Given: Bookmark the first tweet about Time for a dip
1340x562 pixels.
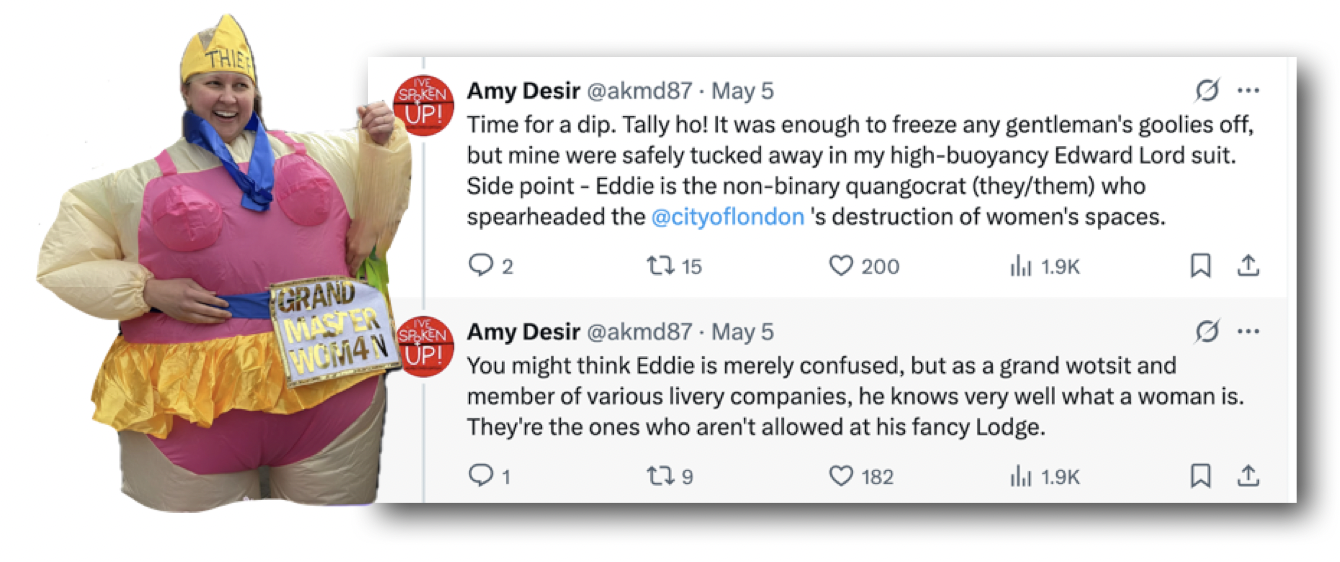Looking at the screenshot, I should click(1201, 266).
